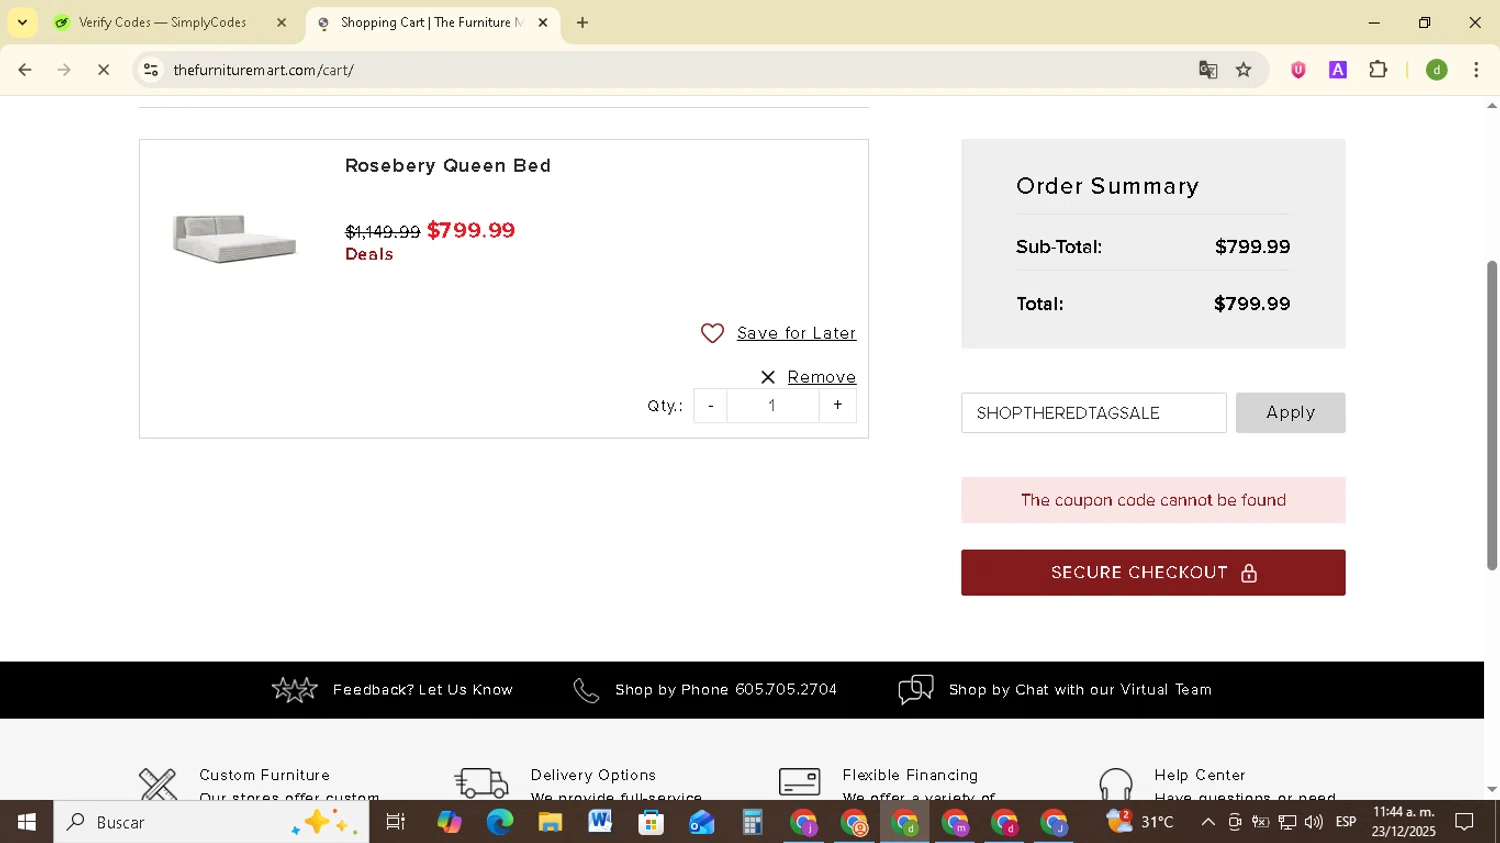Viewport: 1500px width, 843px height.
Task: Launch Microsoft Edge from the taskbar
Action: 499,822
